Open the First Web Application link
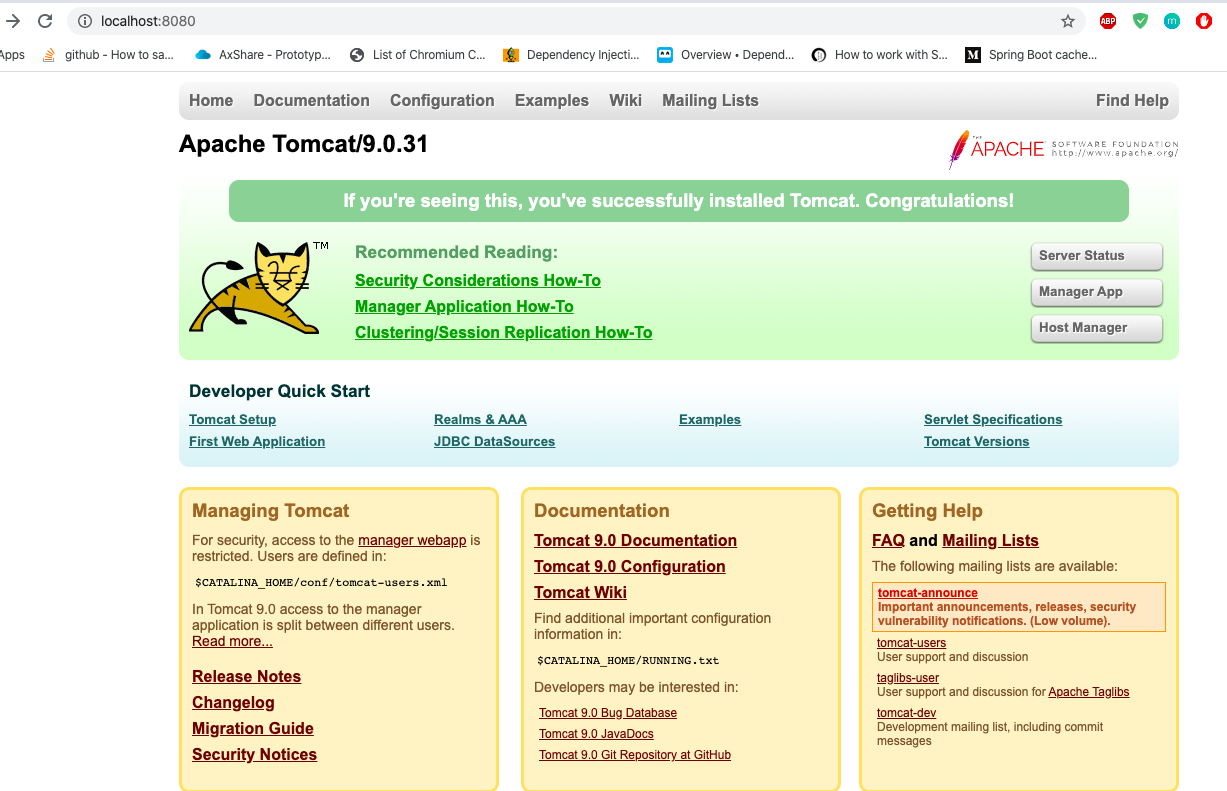The image size is (1227, 791). (x=257, y=441)
